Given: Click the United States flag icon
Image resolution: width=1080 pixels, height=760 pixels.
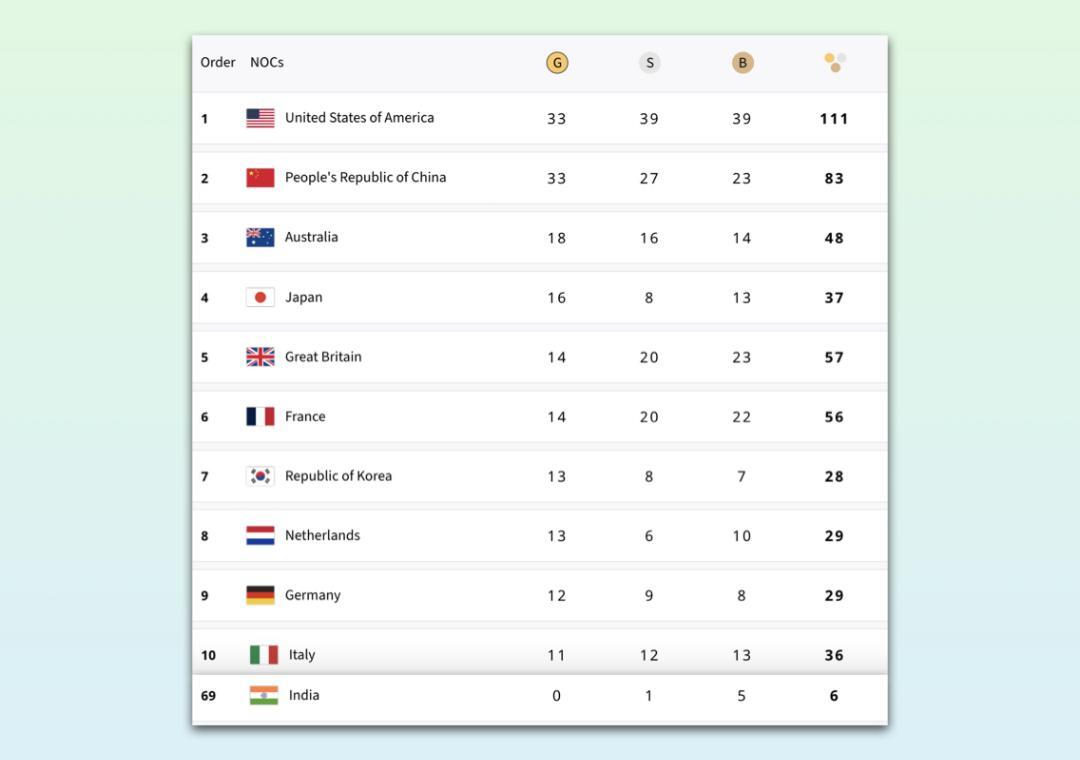Looking at the screenshot, I should 260,118.
